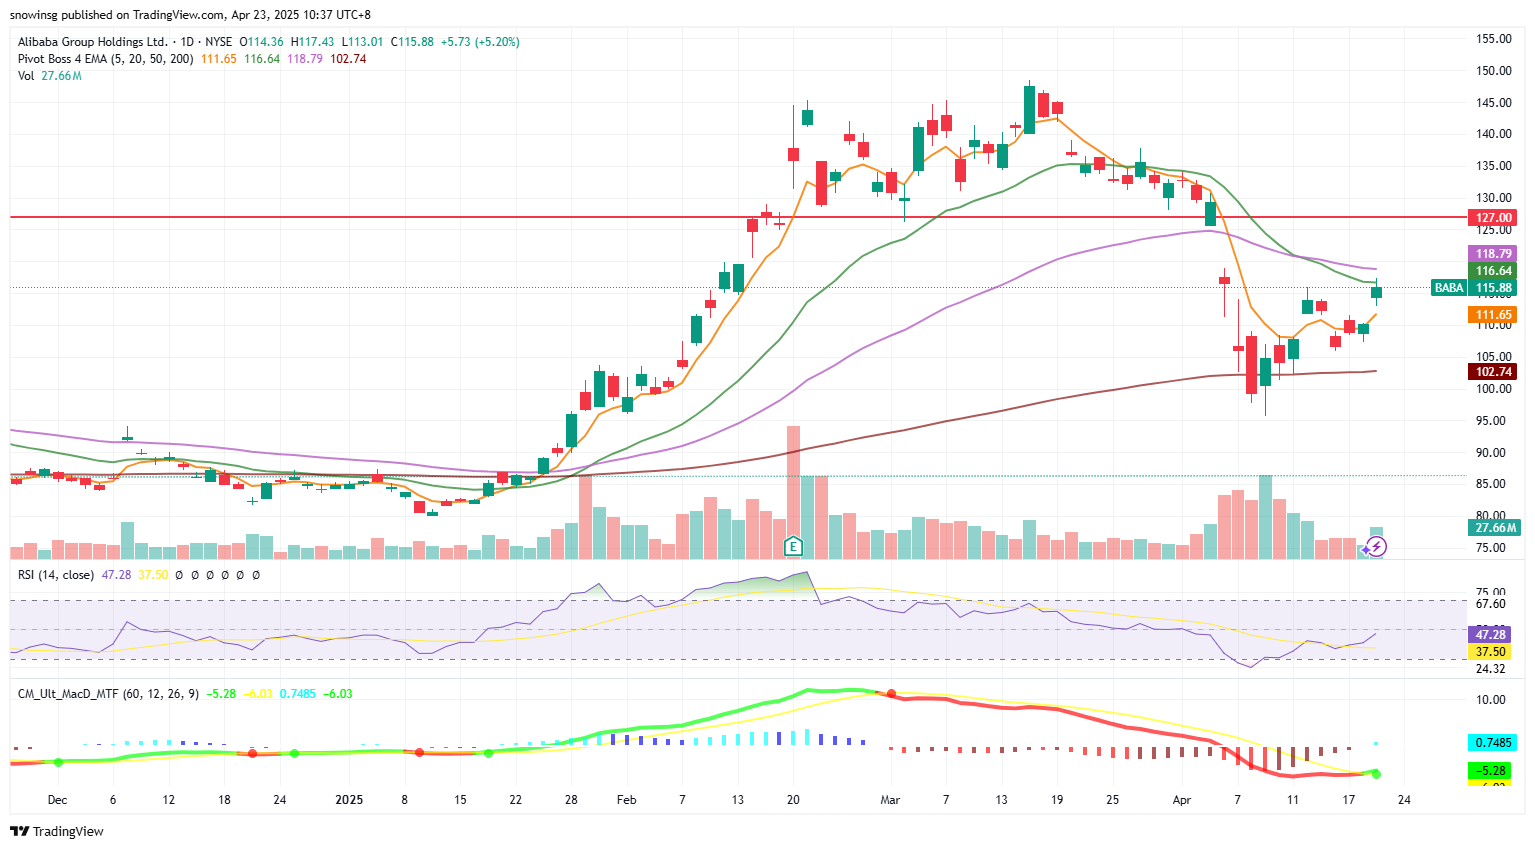Screen dimensions: 1535x849
Task: Click the TradingView logo at bottom left
Action: (57, 831)
